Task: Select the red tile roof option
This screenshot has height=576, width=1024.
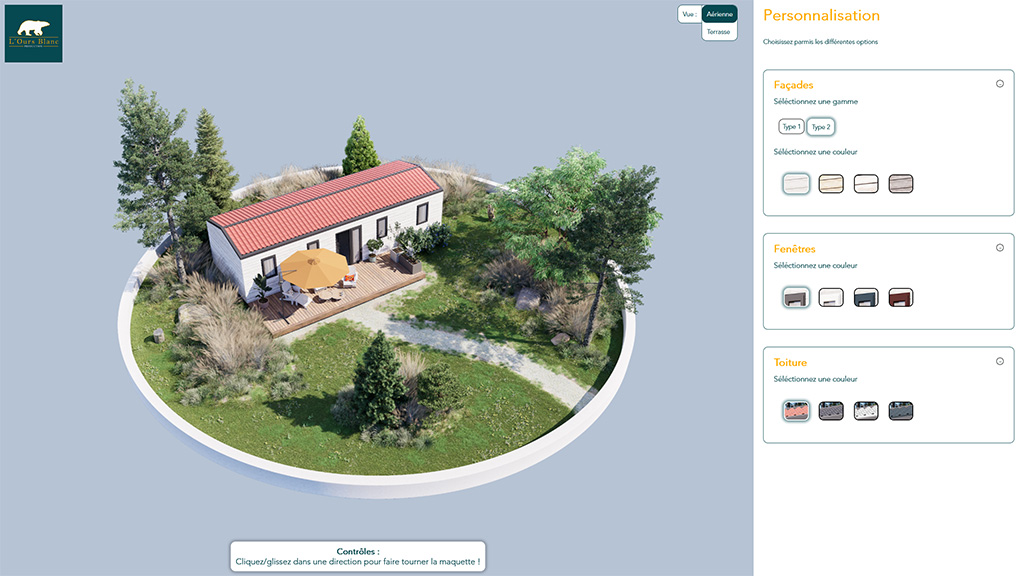Action: [x=796, y=411]
